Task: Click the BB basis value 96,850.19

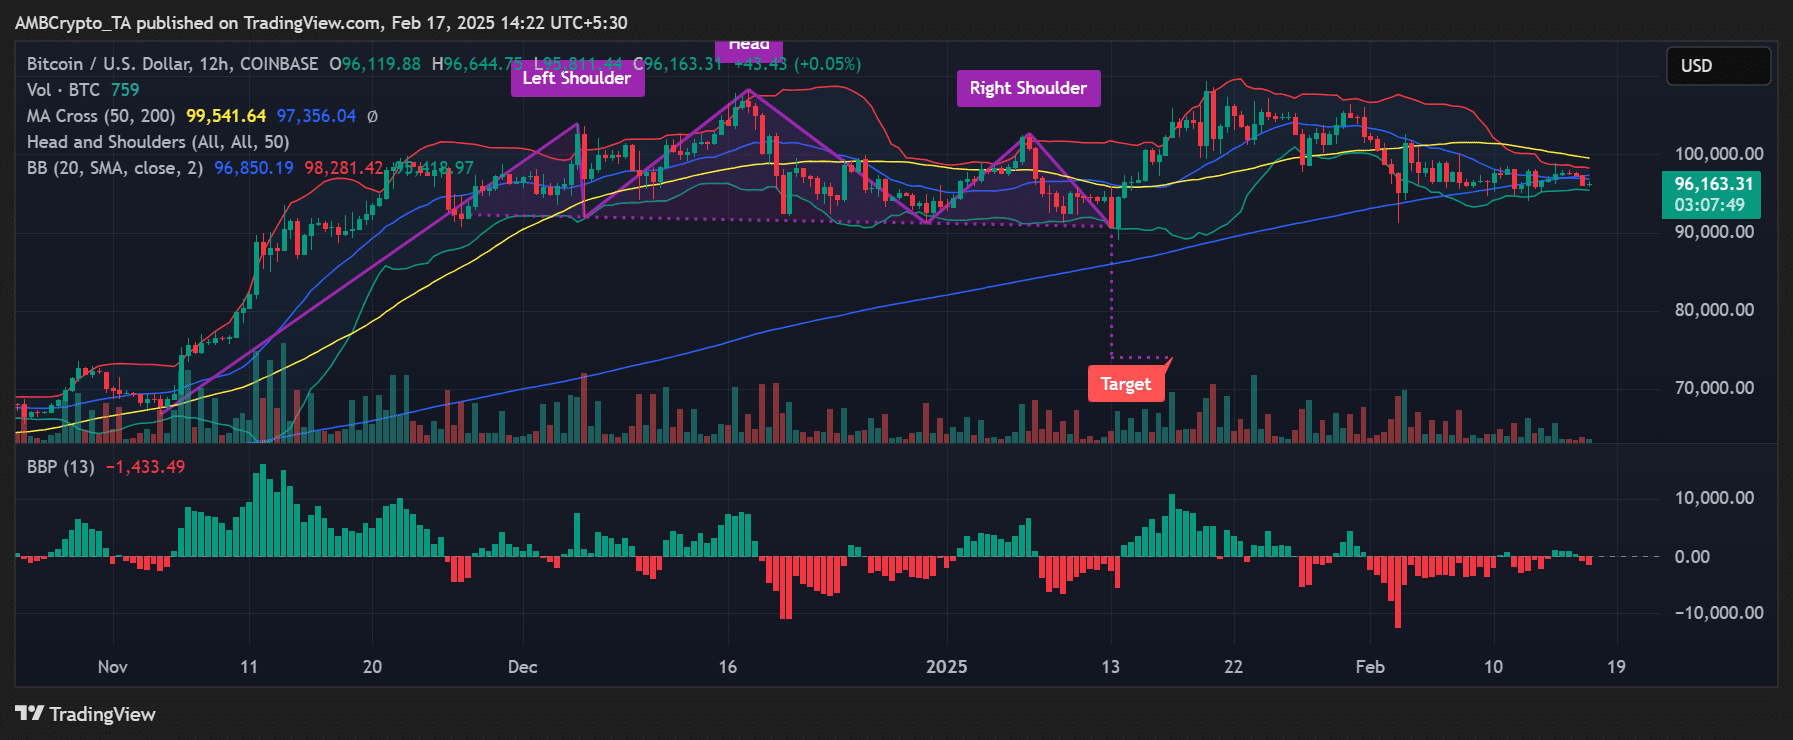Action: 254,168
